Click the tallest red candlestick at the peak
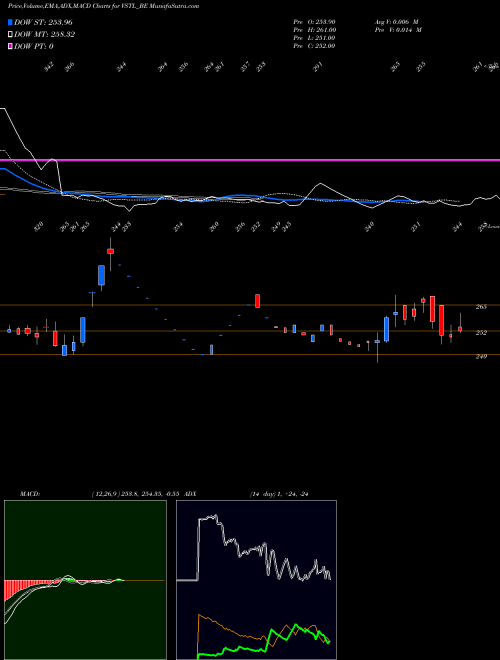This screenshot has width=500, height=660. 111,251
